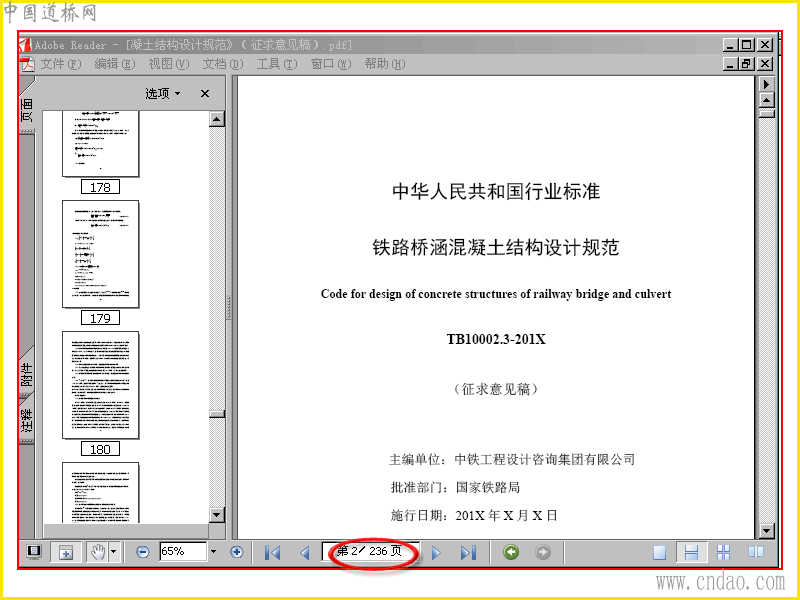Image resolution: width=800 pixels, height=600 pixels.
Task: Go to next page arrow
Action: click(436, 552)
